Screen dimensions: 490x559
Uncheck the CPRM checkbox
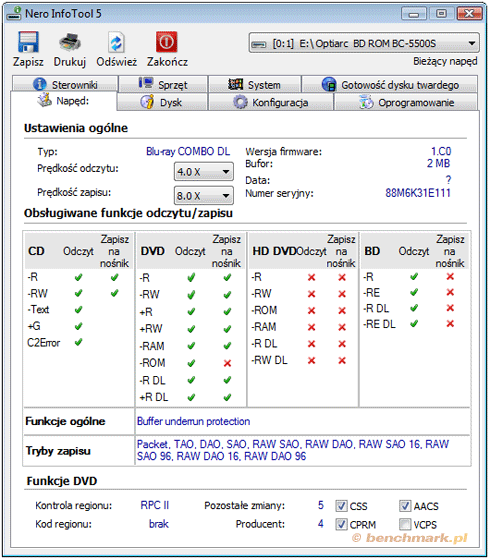pyautogui.click(x=342, y=524)
